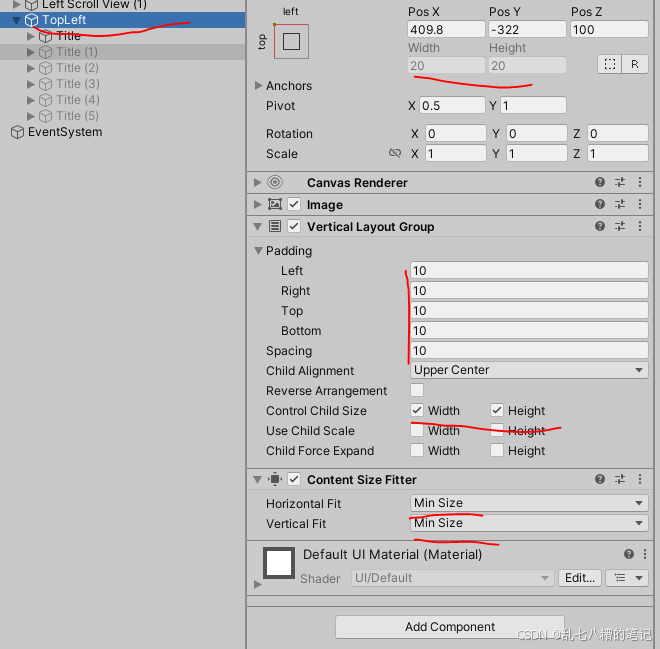Open Default UI Material help icon

[629, 554]
